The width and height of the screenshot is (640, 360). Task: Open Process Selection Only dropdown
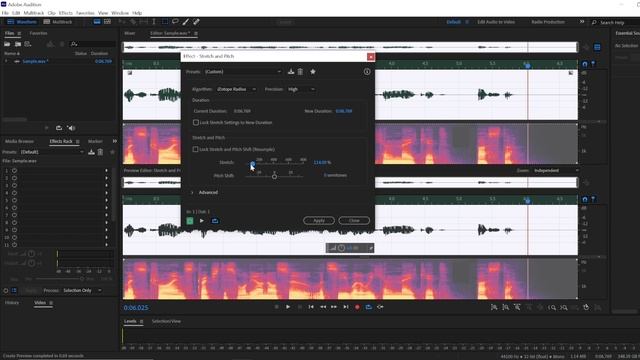click(x=82, y=291)
